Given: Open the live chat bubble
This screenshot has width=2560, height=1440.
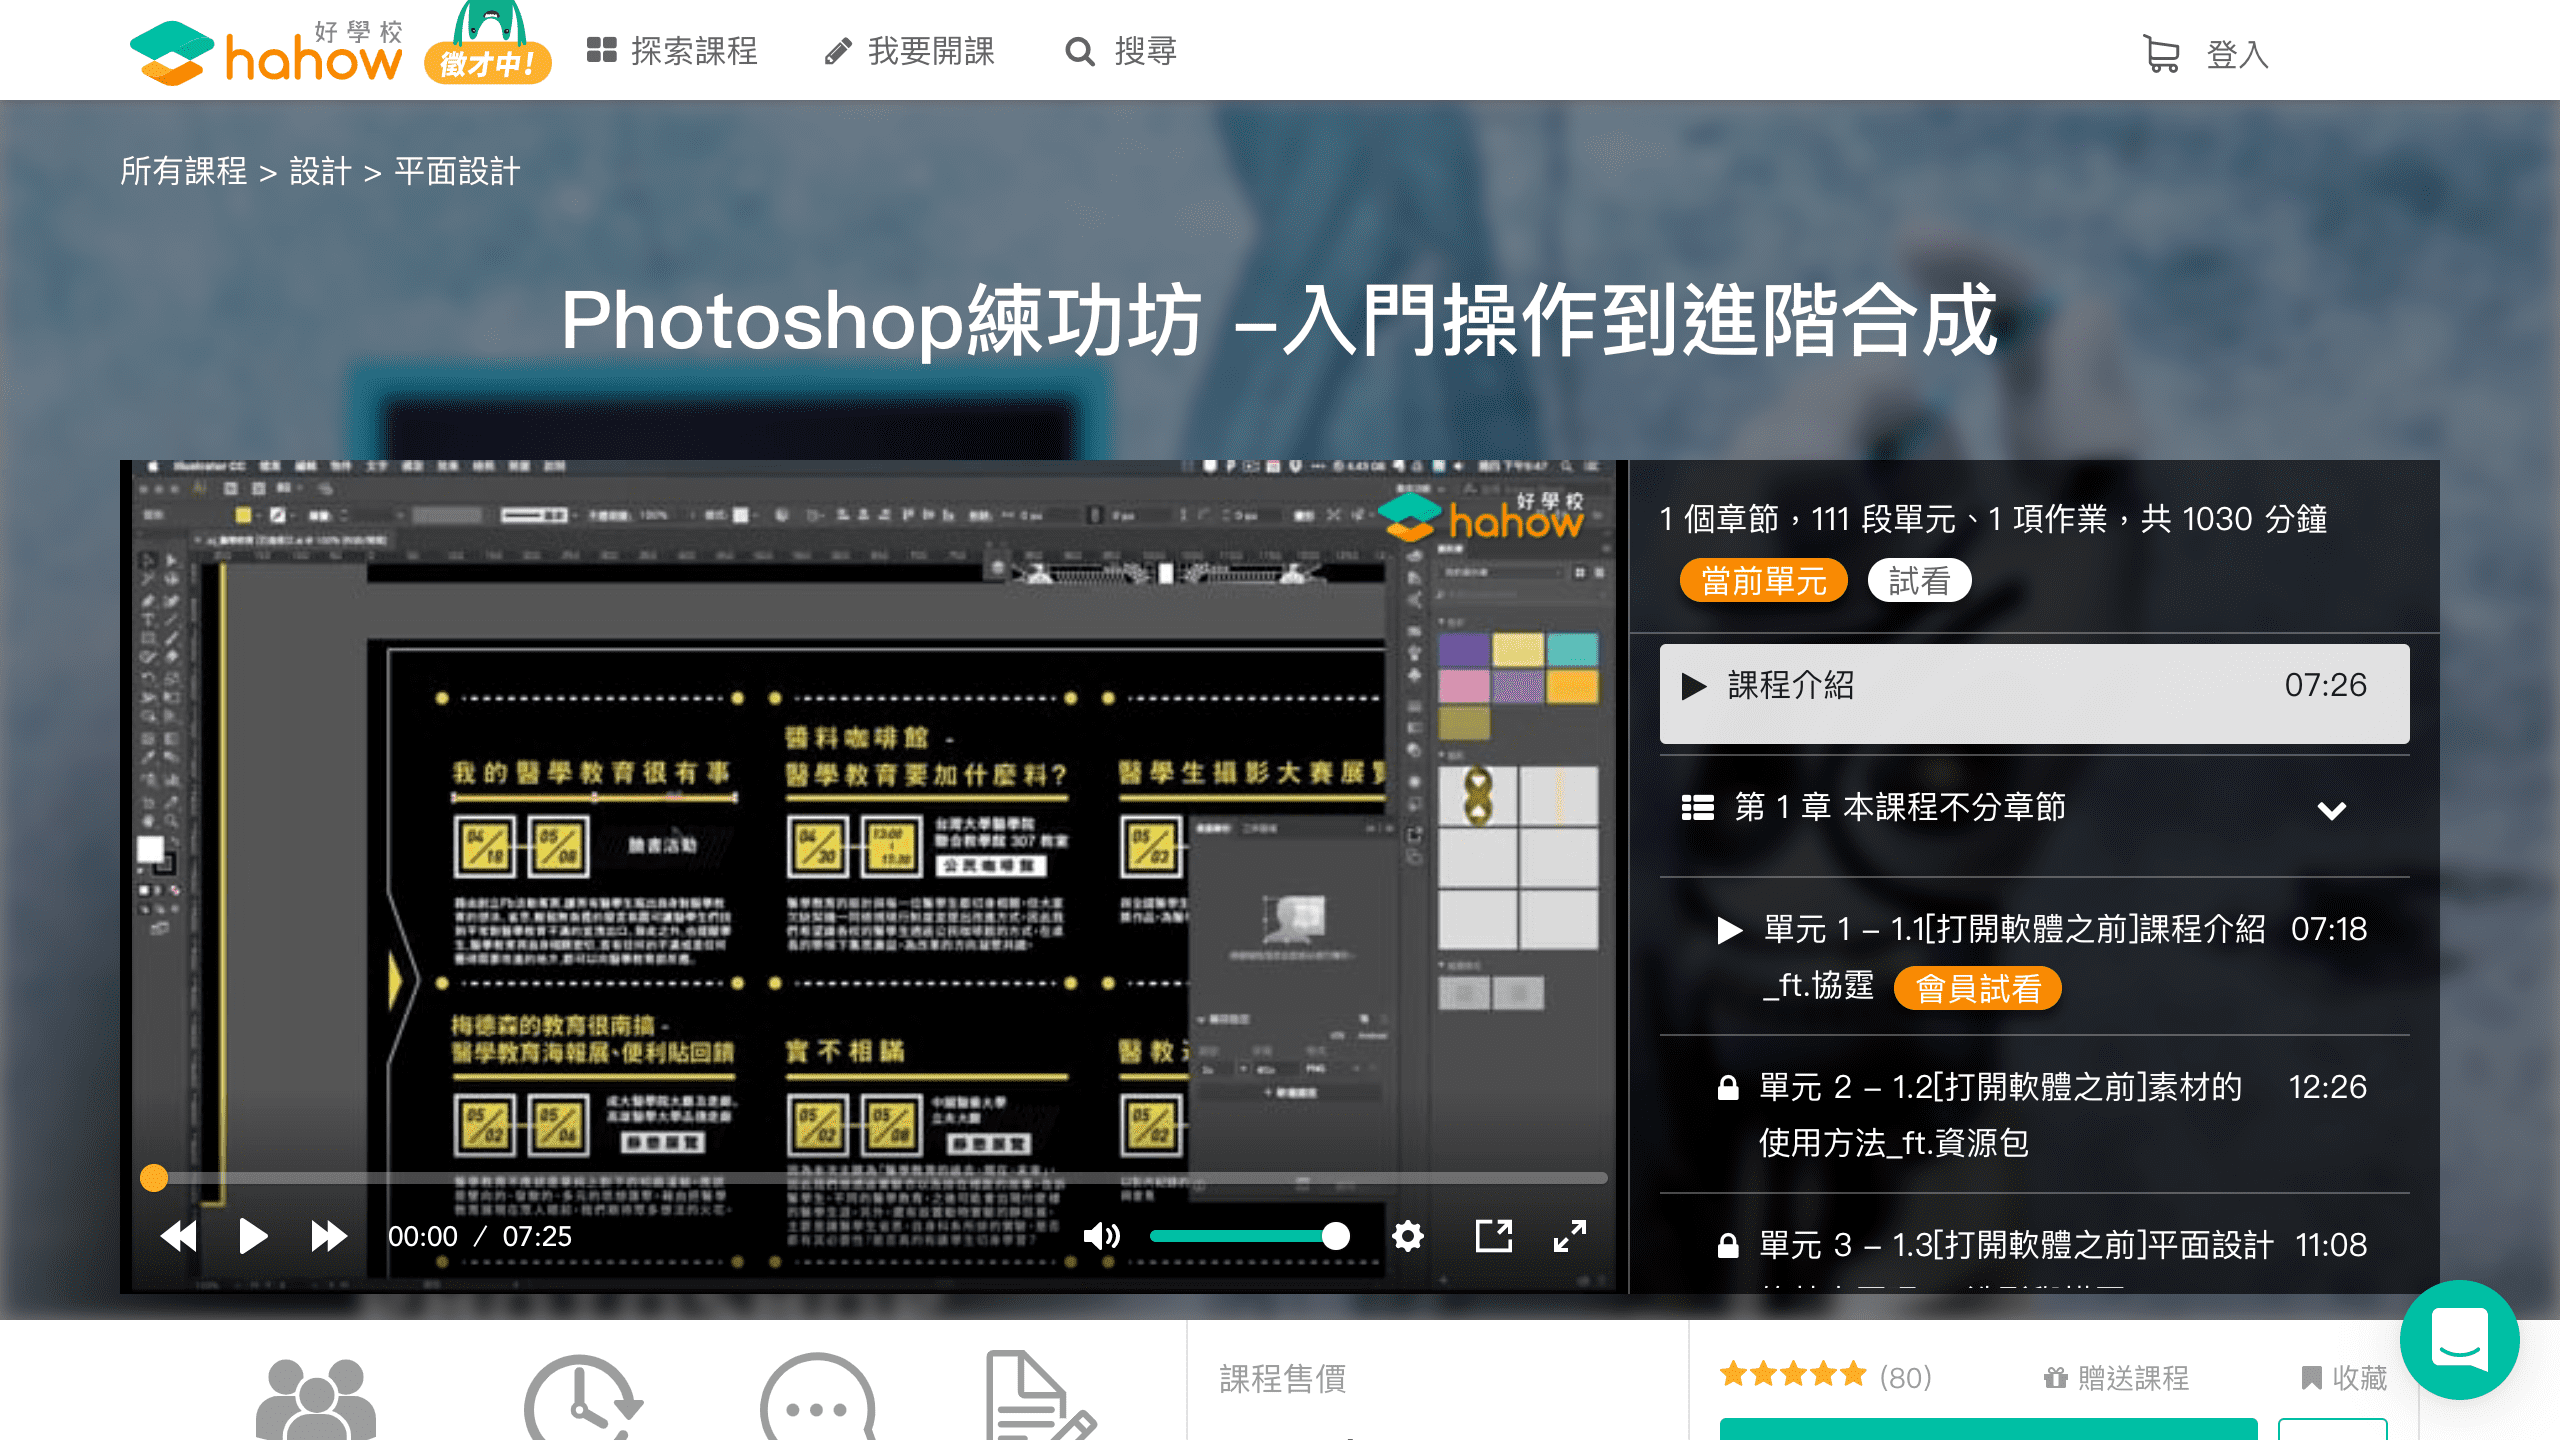Looking at the screenshot, I should point(2460,1341).
